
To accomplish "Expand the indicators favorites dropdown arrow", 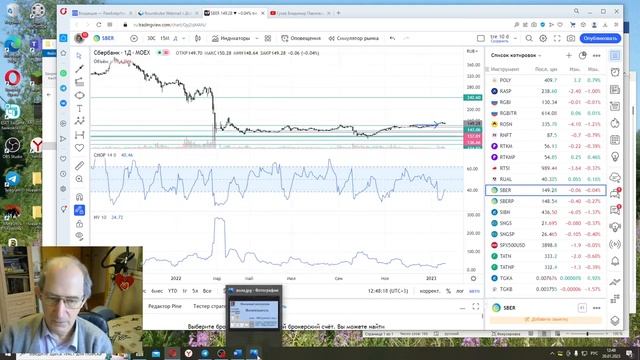I will 257,38.
